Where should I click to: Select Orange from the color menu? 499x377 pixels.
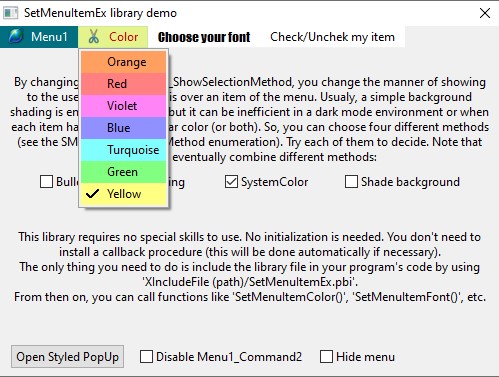(x=124, y=62)
